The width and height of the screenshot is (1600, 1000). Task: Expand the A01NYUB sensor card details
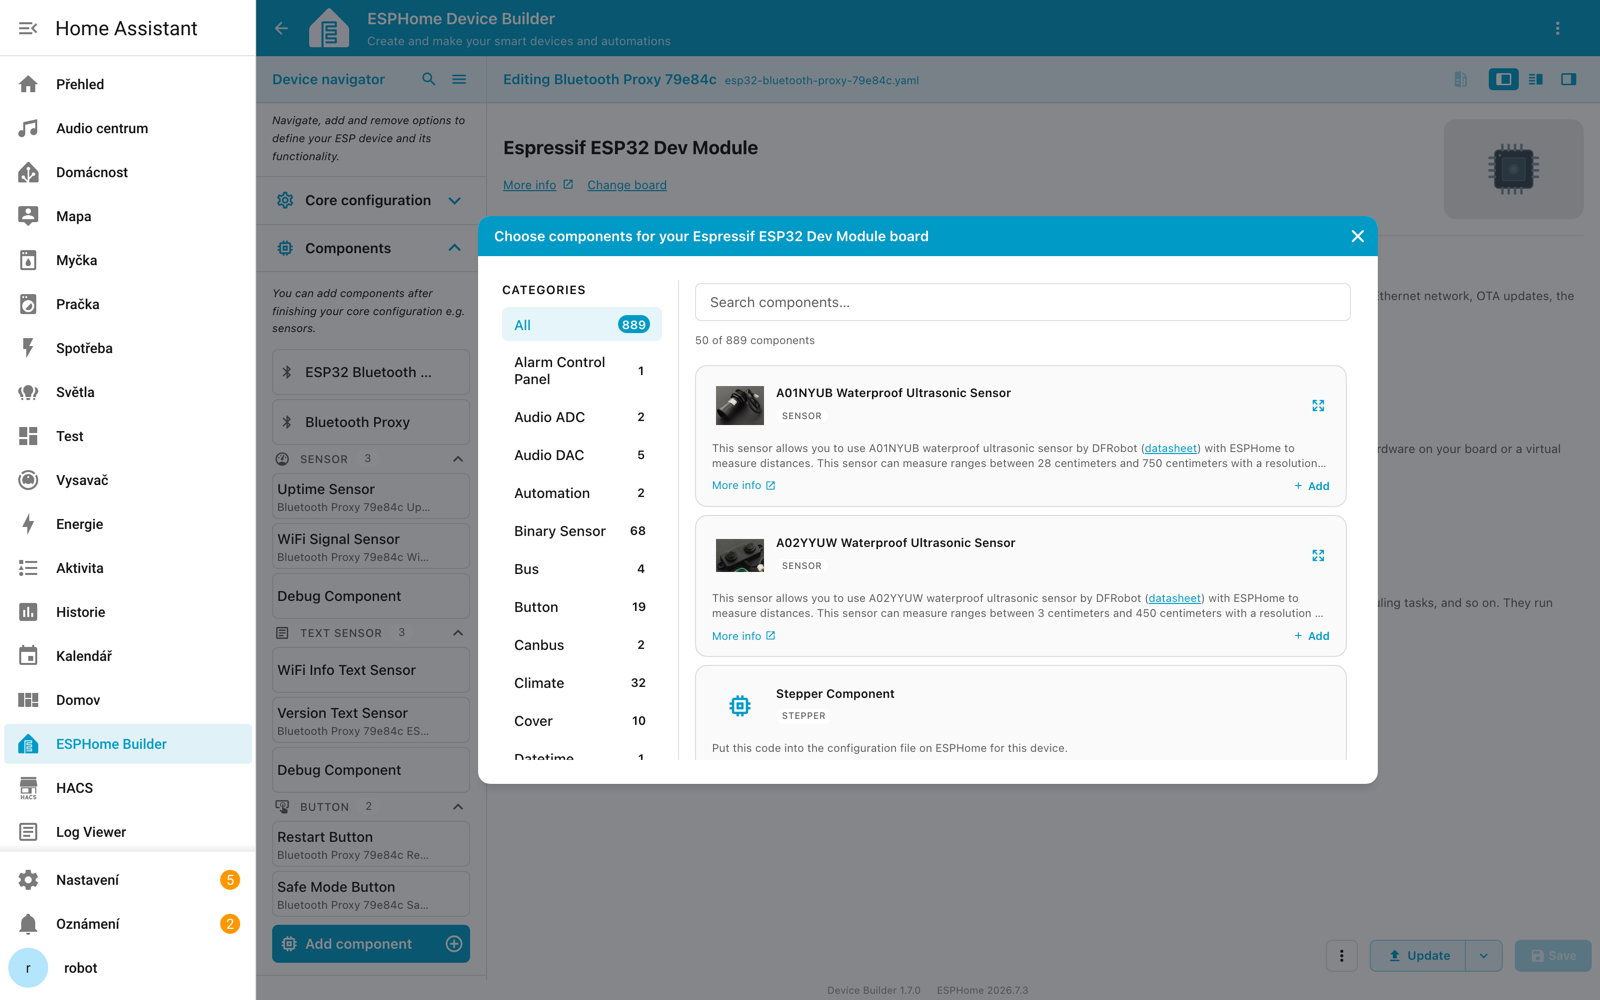(1318, 406)
